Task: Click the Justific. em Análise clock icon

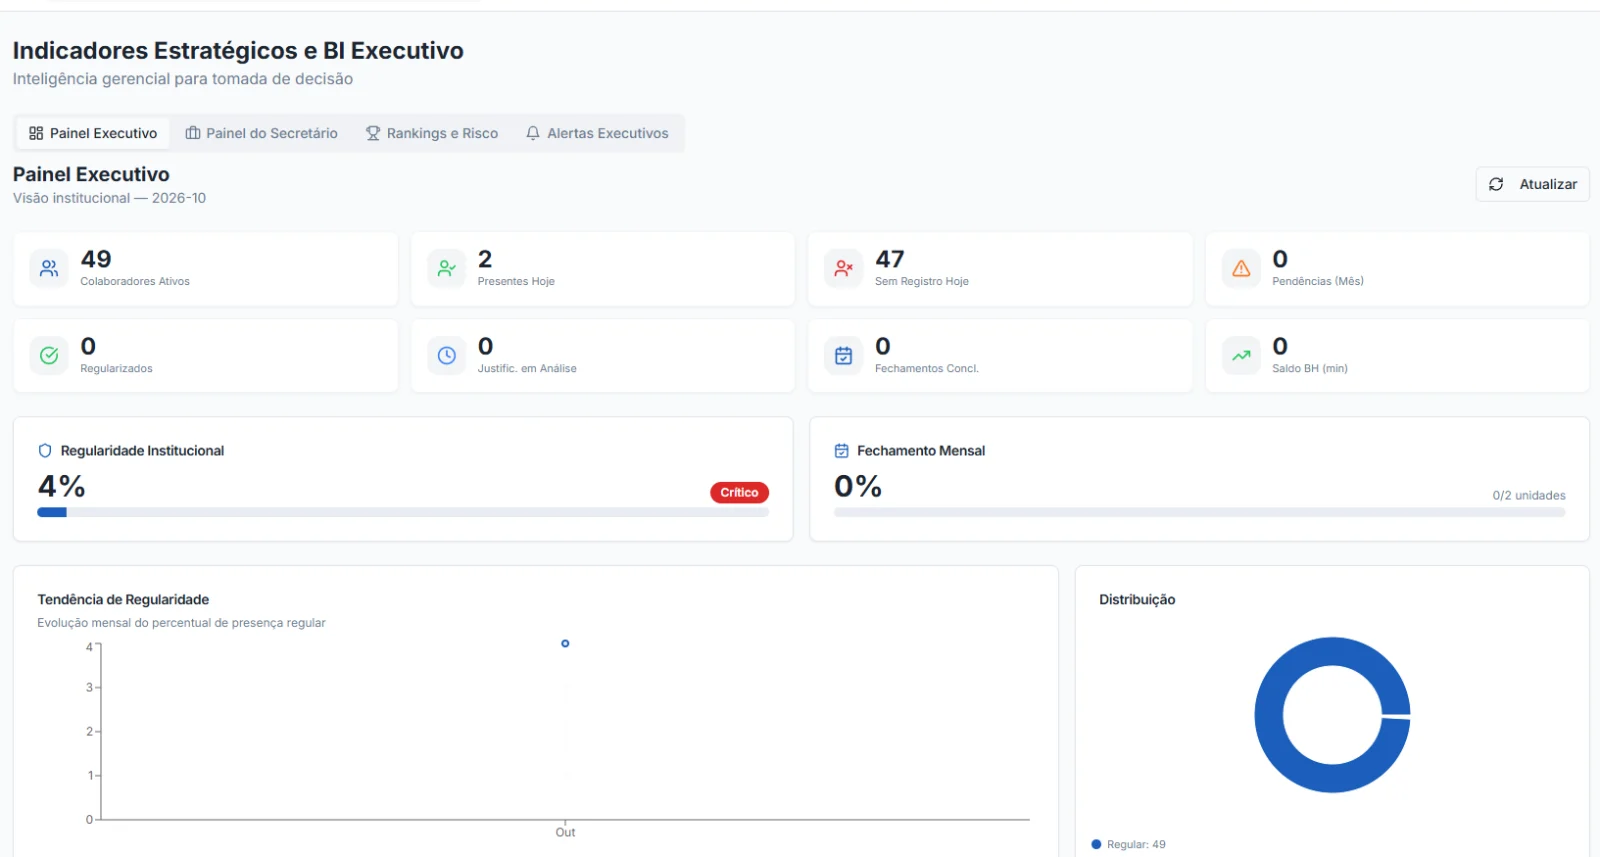Action: (x=446, y=355)
